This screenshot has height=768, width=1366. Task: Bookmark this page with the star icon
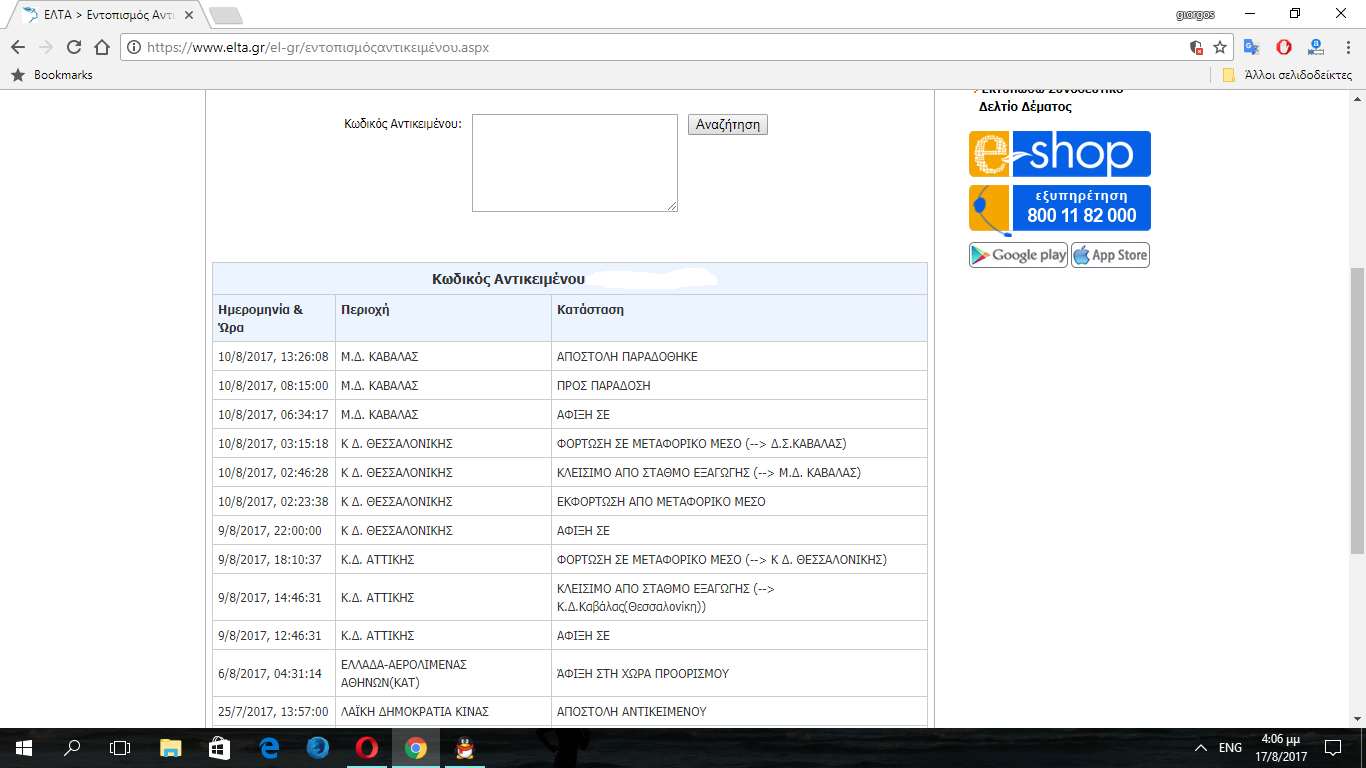click(x=1220, y=47)
